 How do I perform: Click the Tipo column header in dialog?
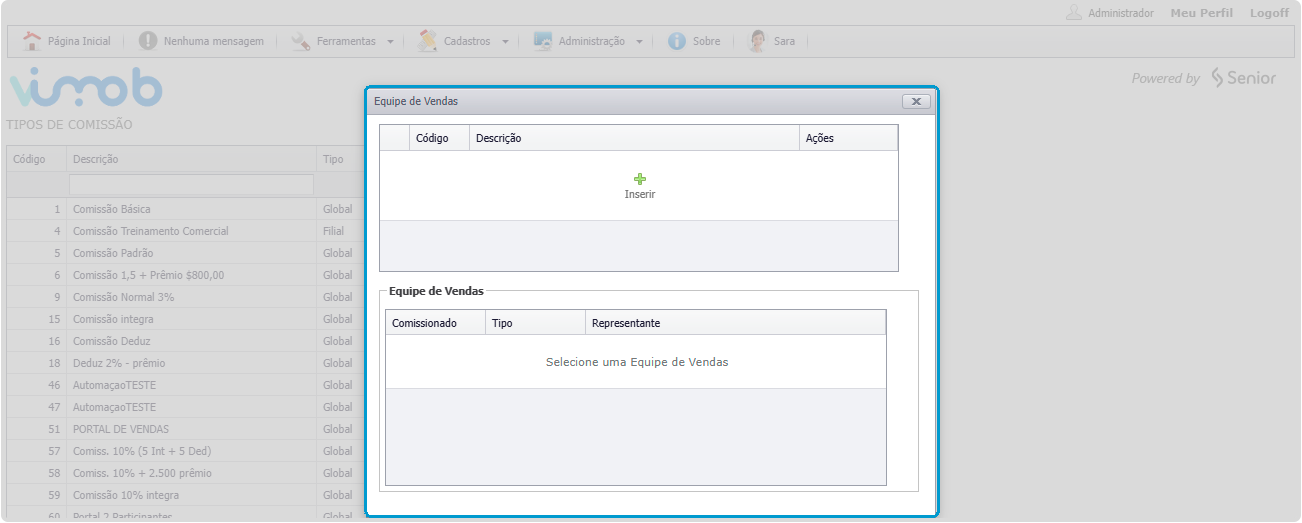536,323
